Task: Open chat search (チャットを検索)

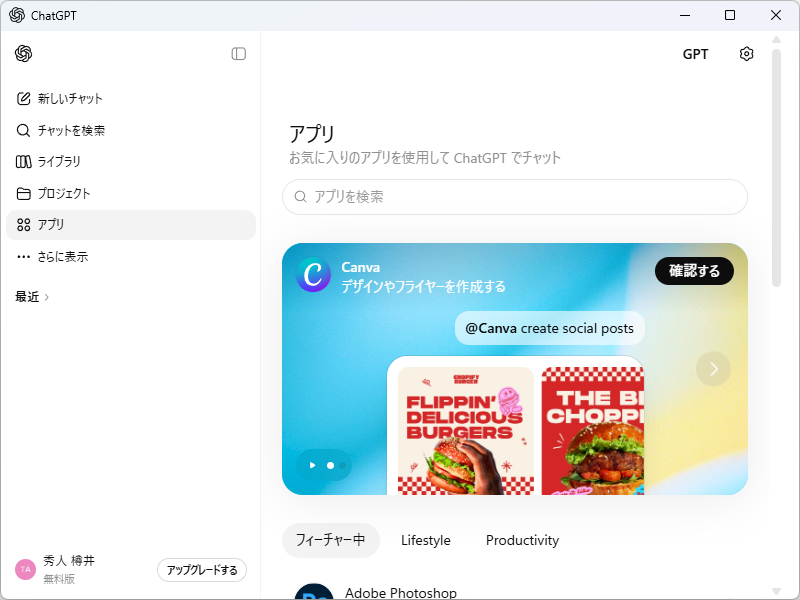Action: pyautogui.click(x=131, y=131)
